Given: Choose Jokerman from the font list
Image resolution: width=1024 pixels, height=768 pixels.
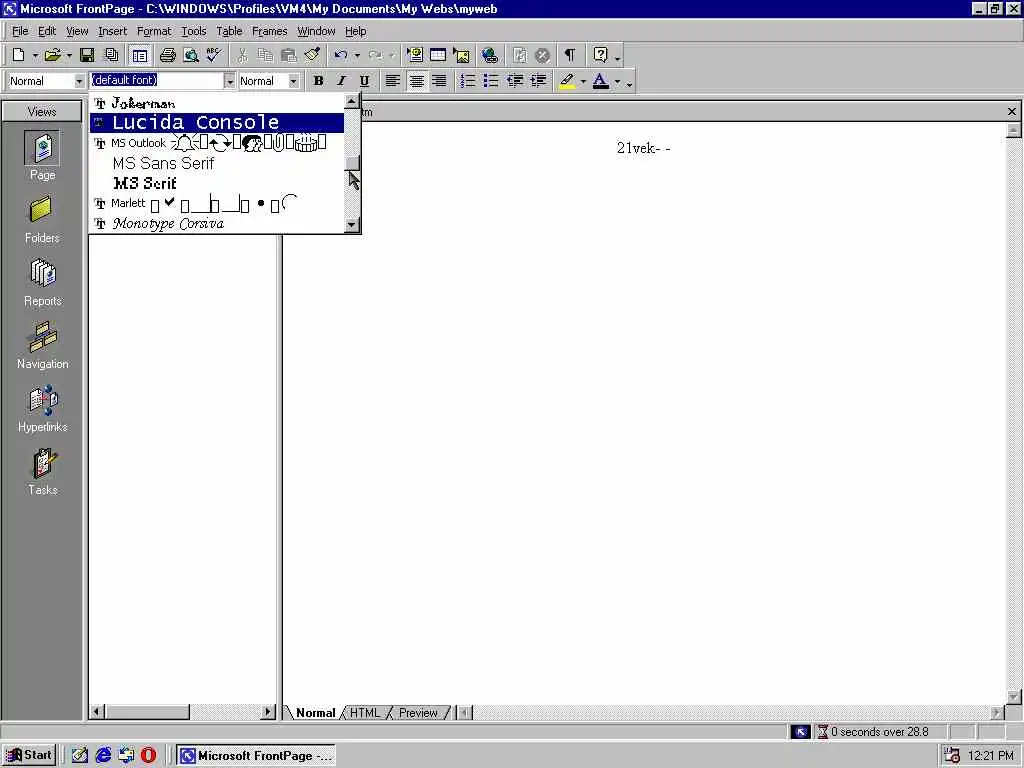Looking at the screenshot, I should (216, 103).
